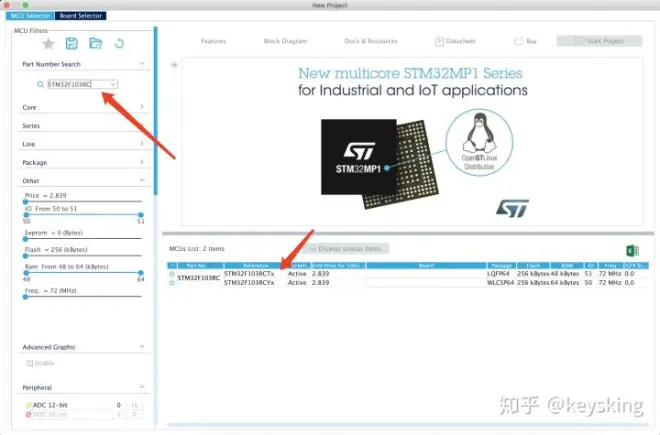This screenshot has height=435, width=660.
Task: Click the 48 kBytes RAM cell
Action: click(565, 274)
